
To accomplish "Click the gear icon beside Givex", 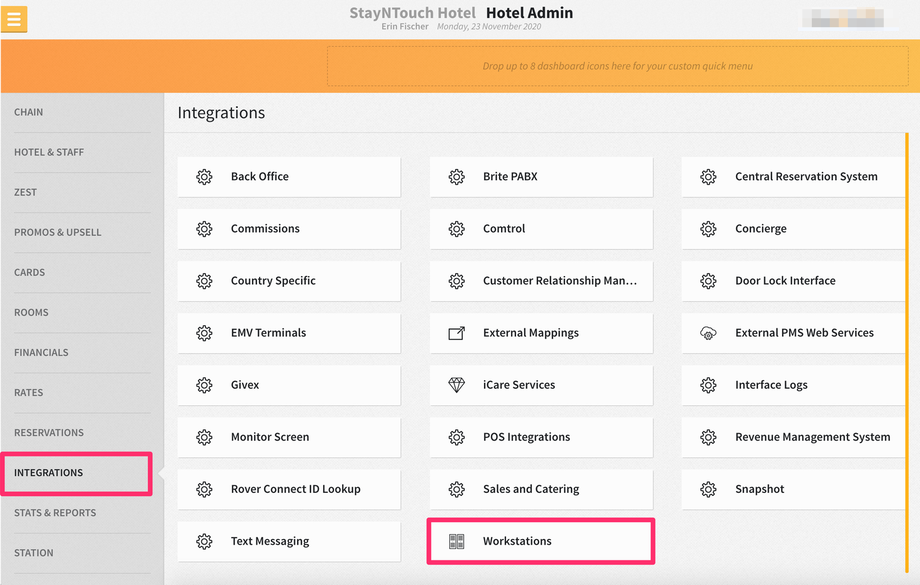I will (x=204, y=385).
